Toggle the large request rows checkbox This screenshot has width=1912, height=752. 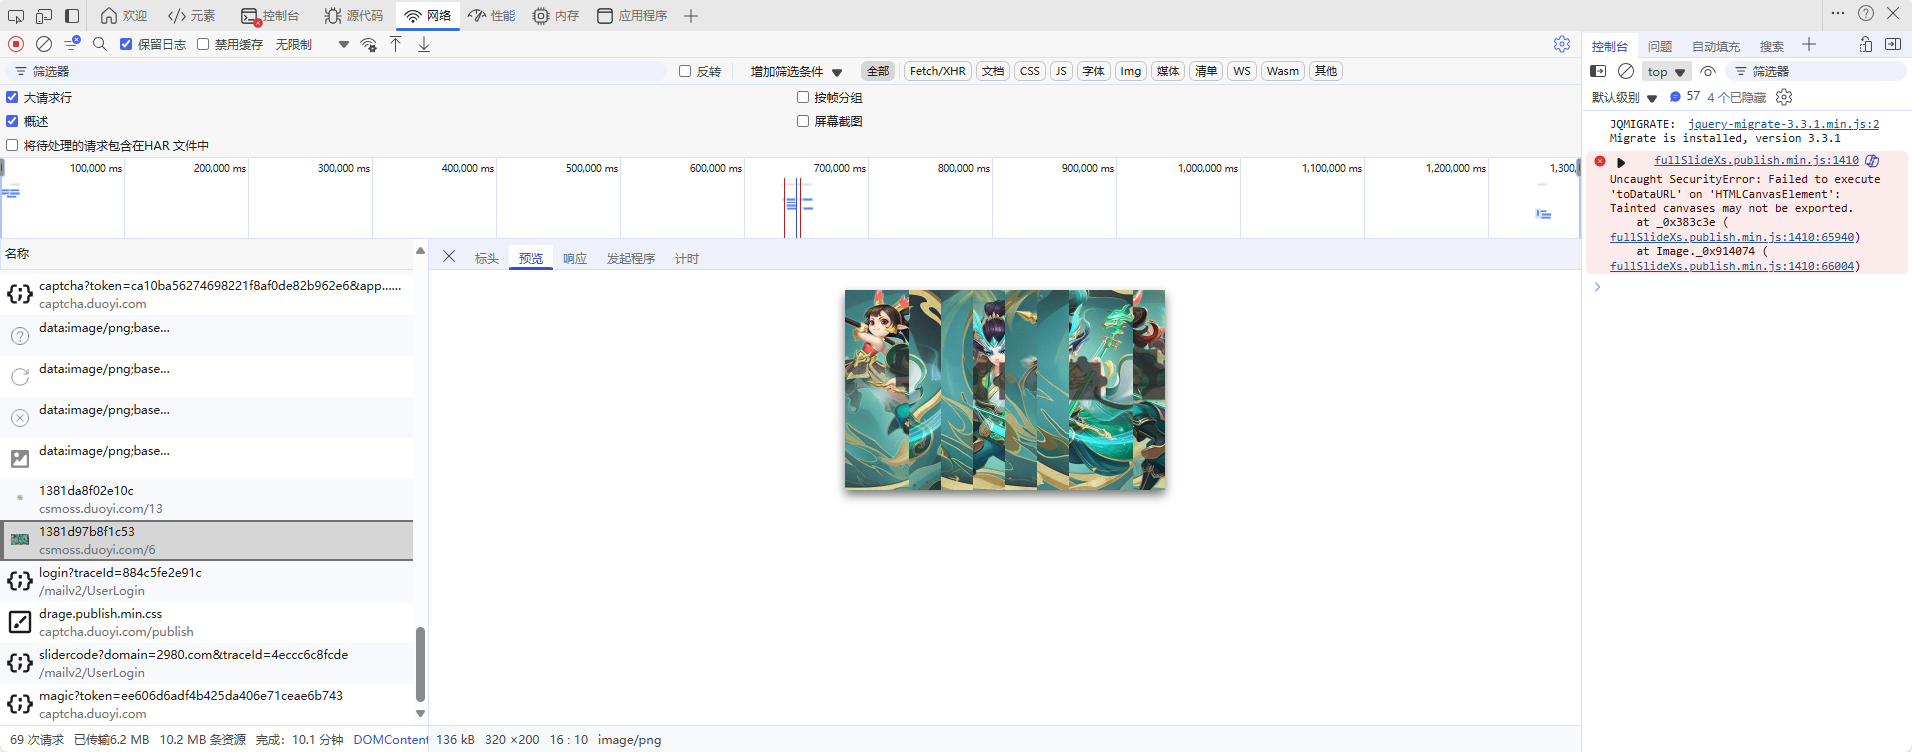click(x=12, y=97)
